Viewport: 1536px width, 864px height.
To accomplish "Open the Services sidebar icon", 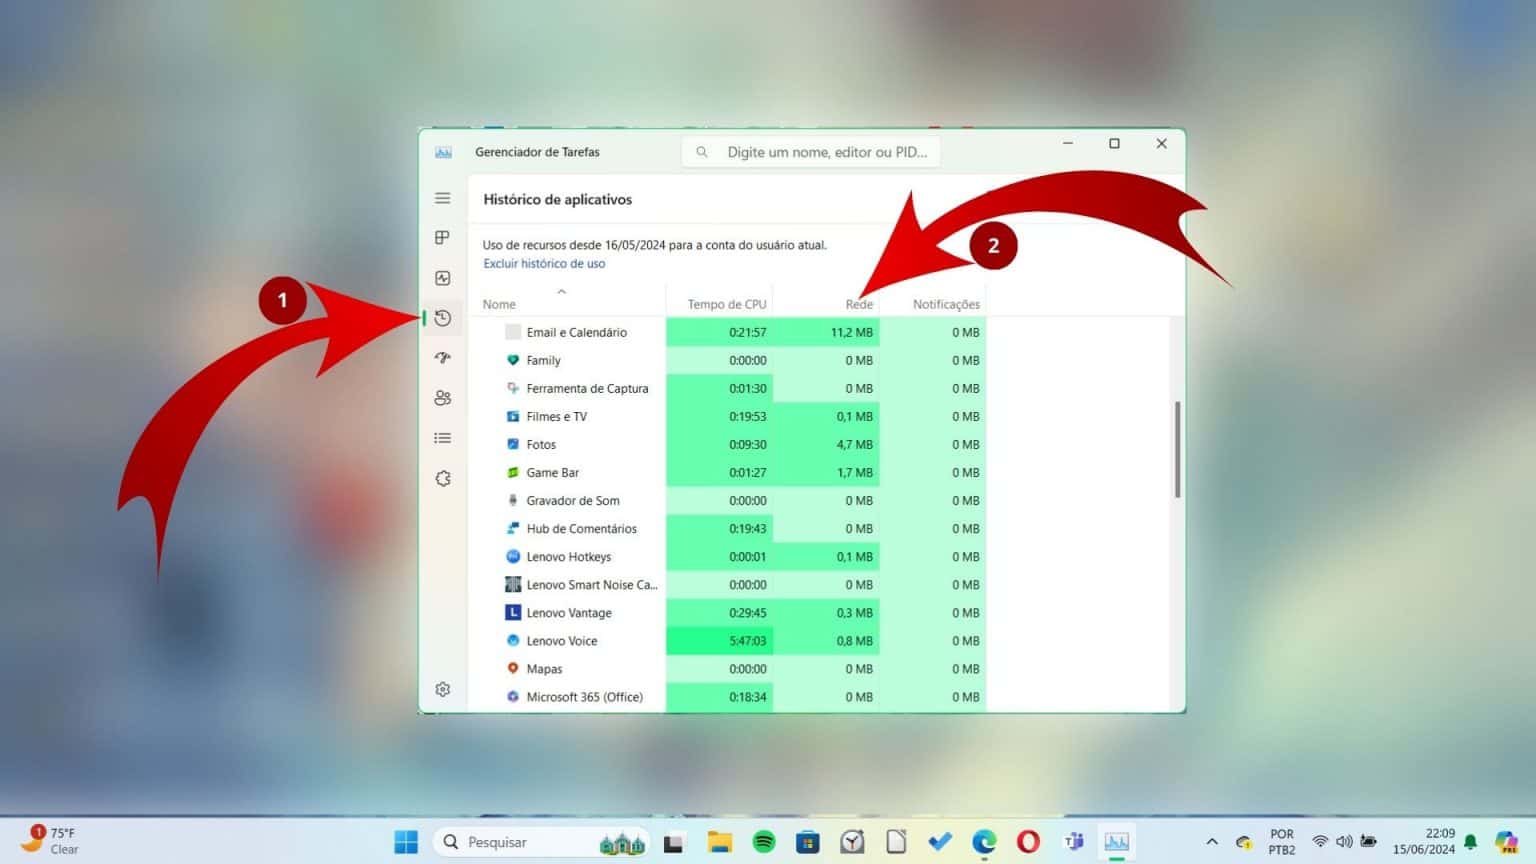I will pos(443,478).
